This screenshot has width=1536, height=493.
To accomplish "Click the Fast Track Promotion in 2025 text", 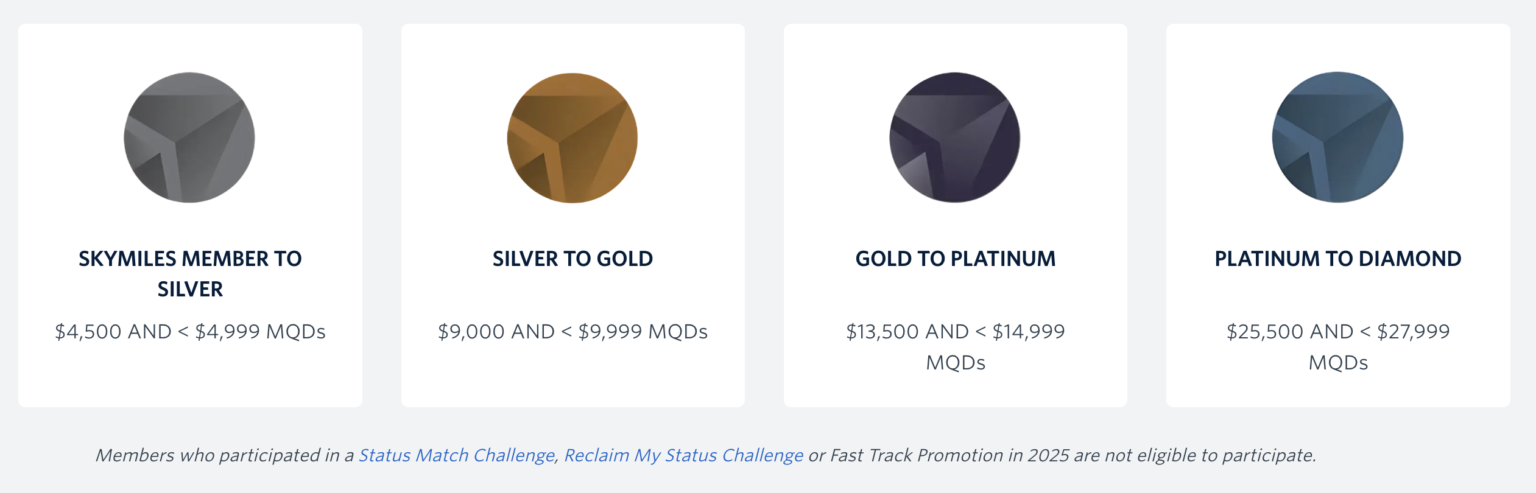I will point(935,456).
